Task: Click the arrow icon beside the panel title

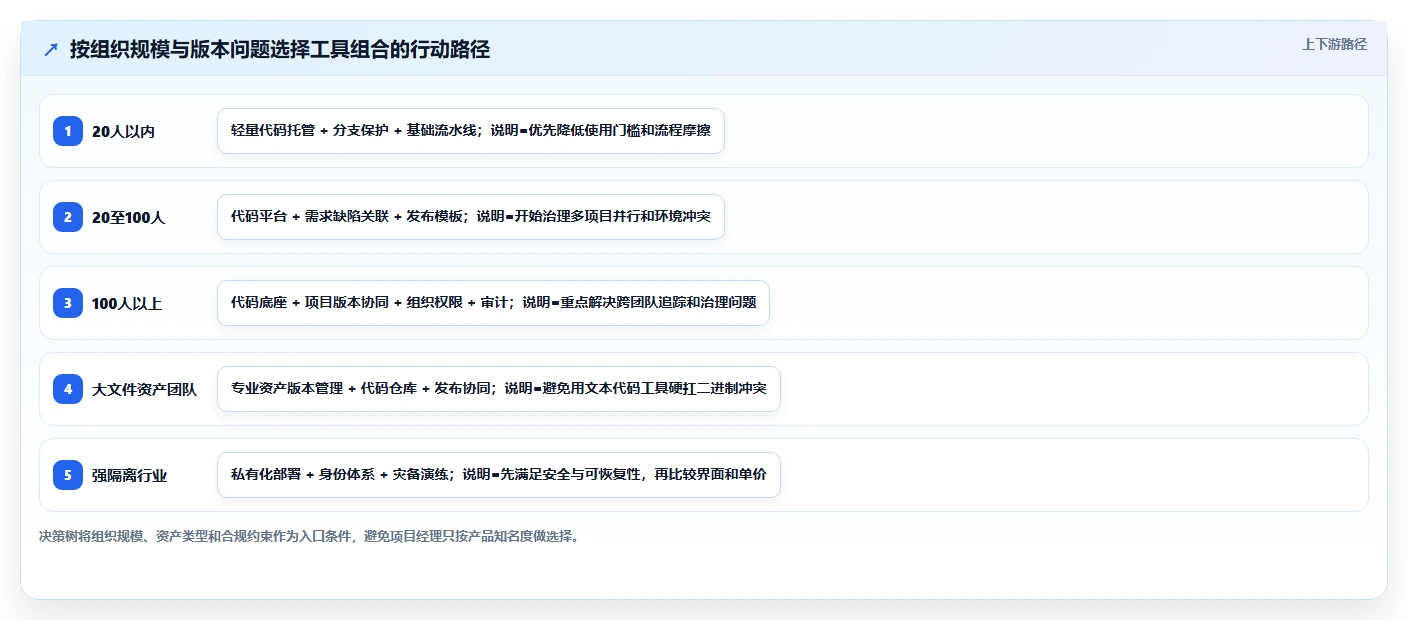Action: click(x=51, y=50)
